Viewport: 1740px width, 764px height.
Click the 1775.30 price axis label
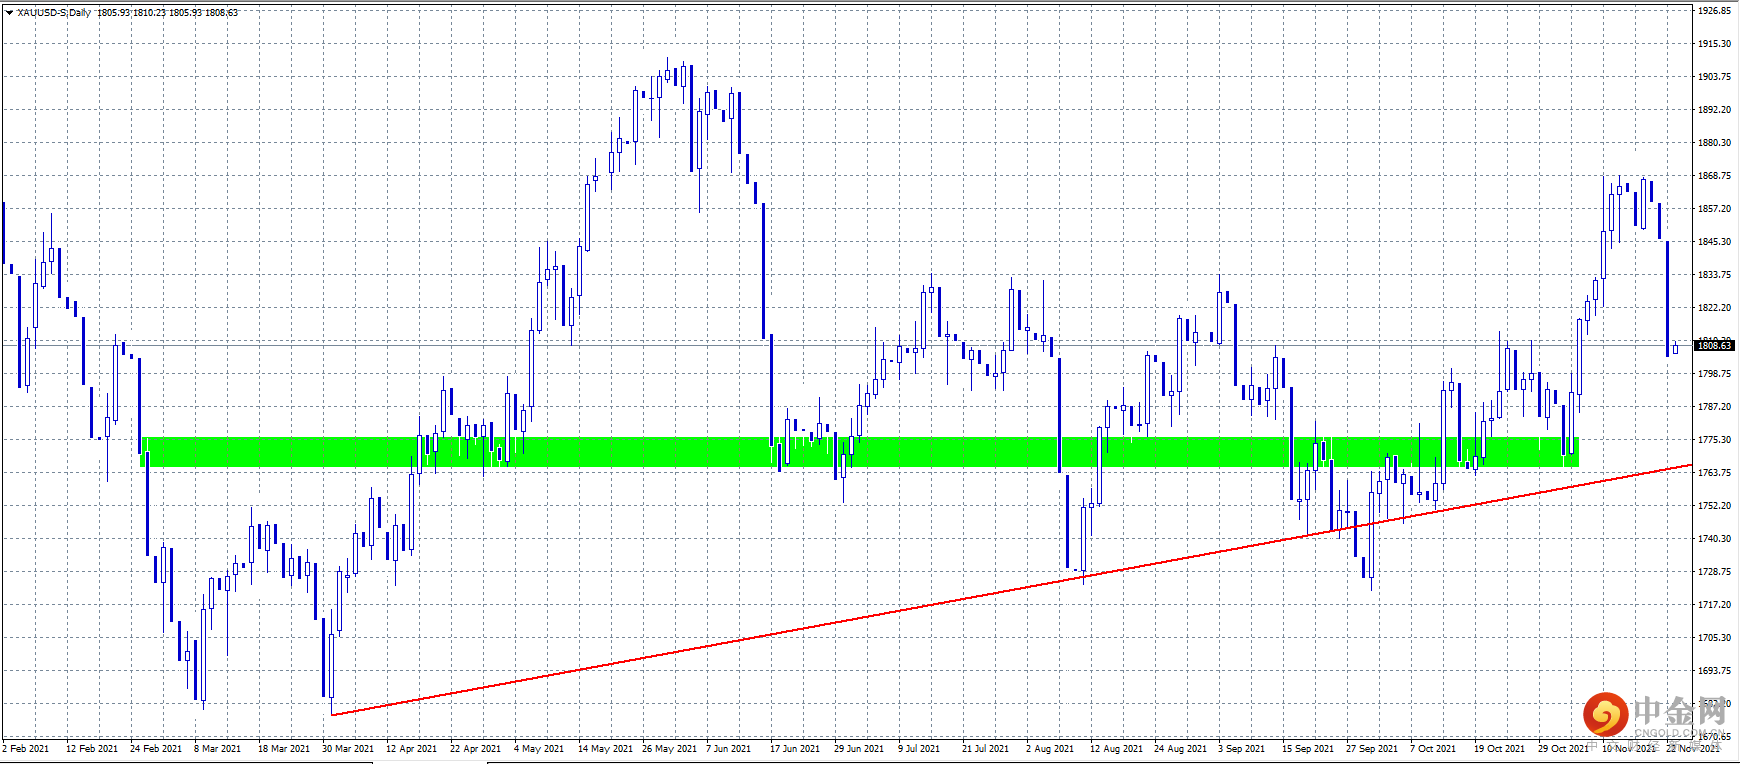(1714, 440)
